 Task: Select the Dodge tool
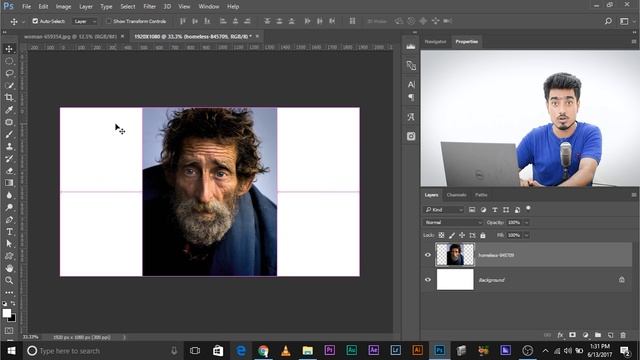[9, 207]
